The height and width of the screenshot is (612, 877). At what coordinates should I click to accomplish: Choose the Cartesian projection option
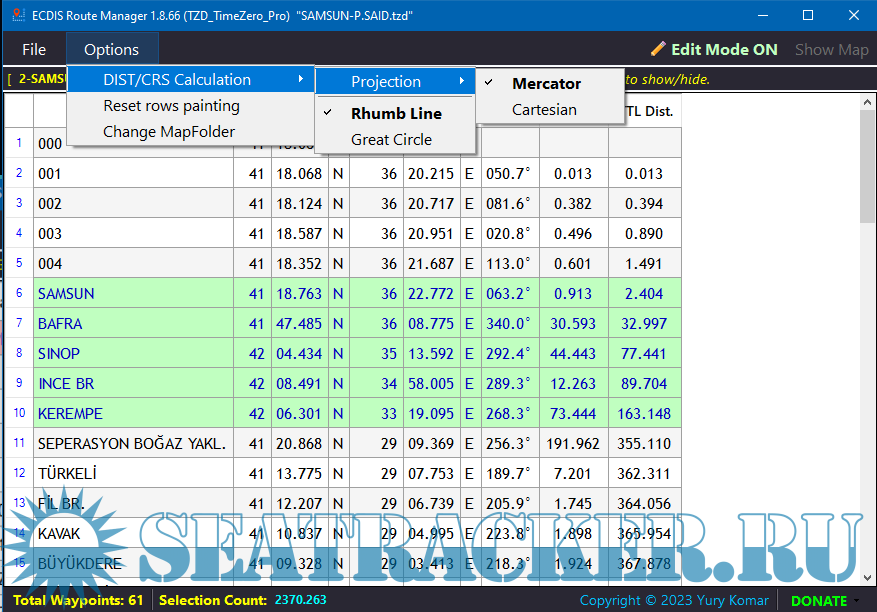544,110
